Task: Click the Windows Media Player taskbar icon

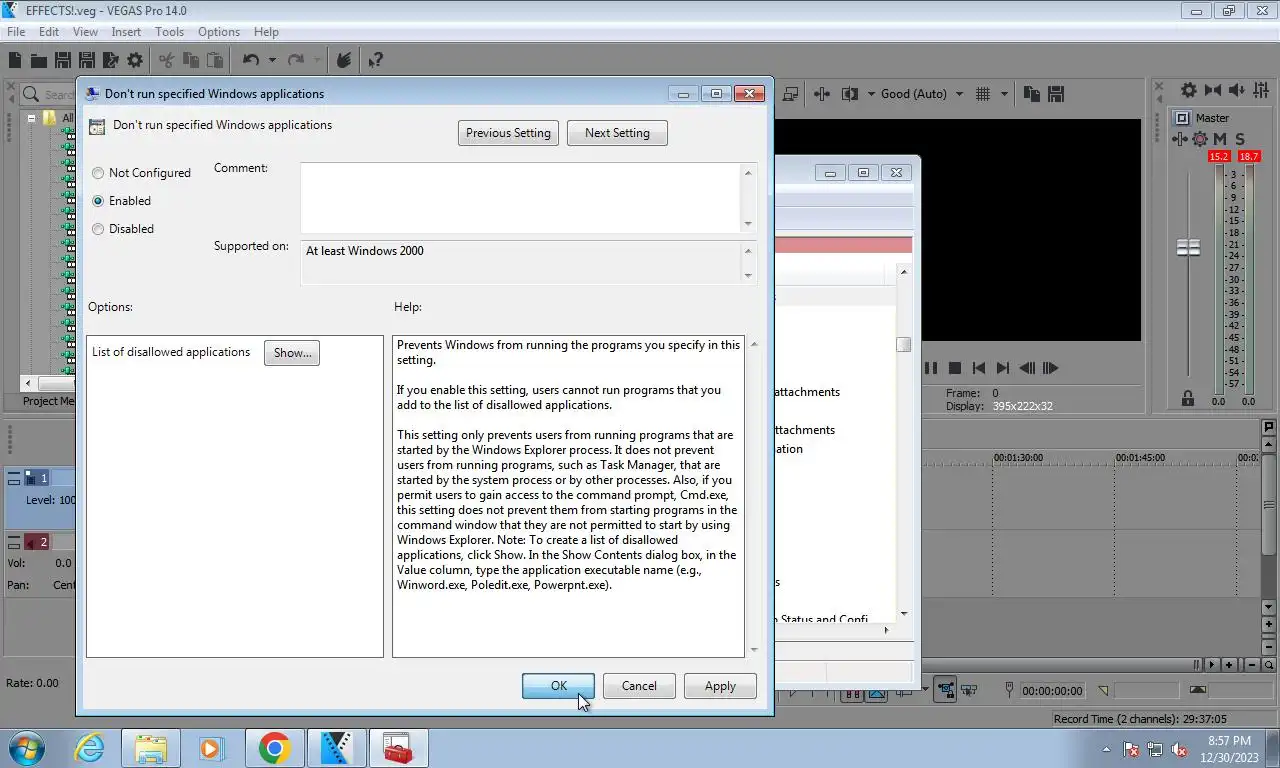Action: click(212, 748)
